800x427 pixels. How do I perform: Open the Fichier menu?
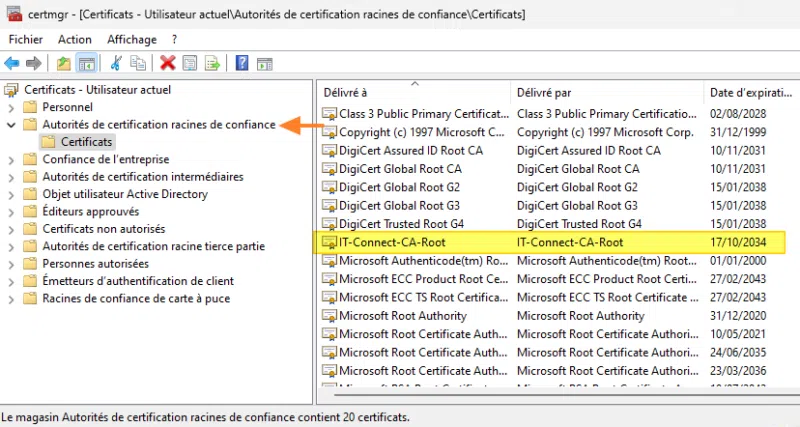click(26, 39)
